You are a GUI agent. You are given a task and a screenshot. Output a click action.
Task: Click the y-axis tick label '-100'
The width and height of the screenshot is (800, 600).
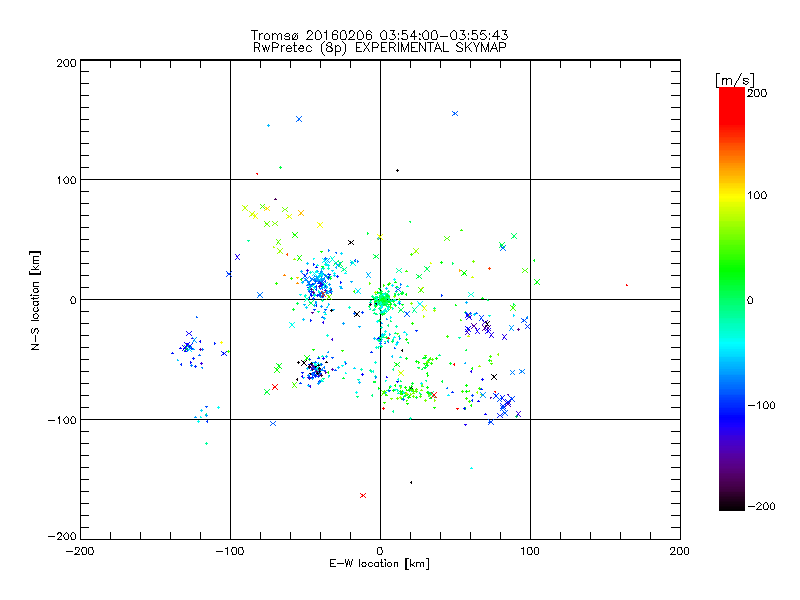tap(62, 420)
